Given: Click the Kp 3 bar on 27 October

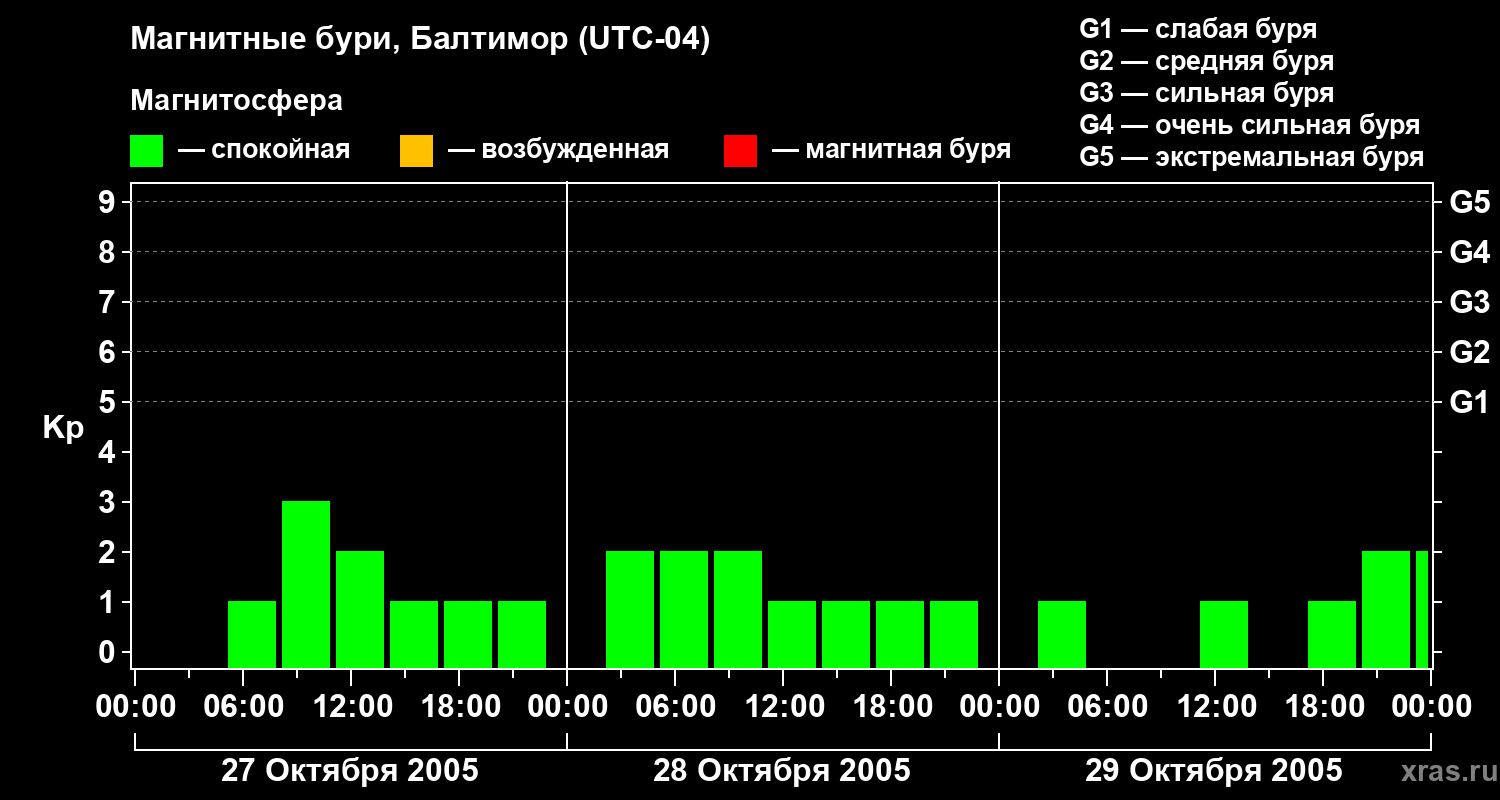Looking at the screenshot, I should (x=306, y=584).
